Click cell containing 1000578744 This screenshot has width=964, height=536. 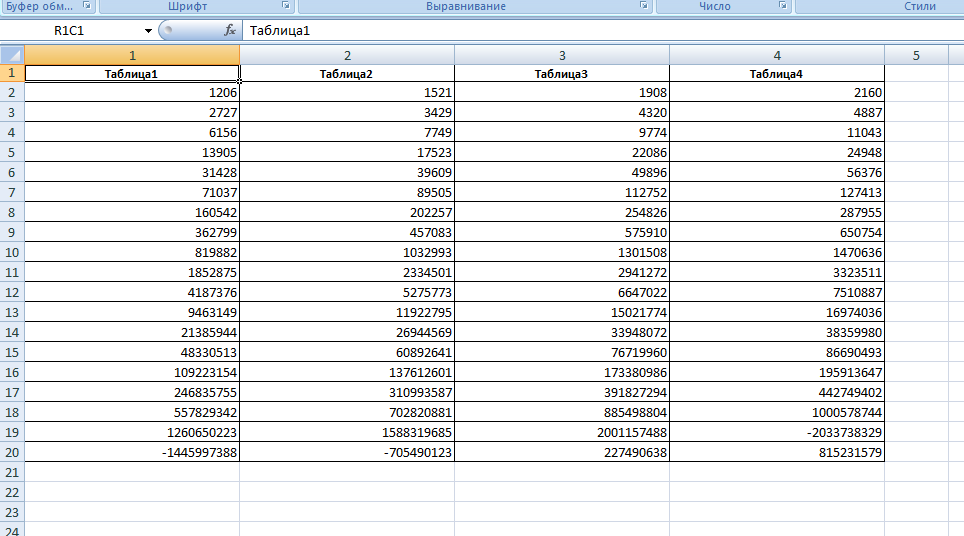point(776,412)
